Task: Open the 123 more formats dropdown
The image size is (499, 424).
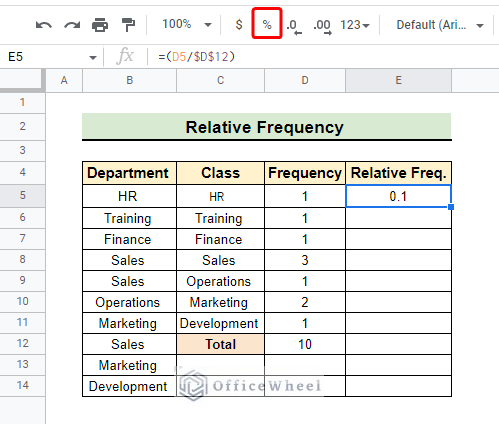Action: pyautogui.click(x=355, y=25)
